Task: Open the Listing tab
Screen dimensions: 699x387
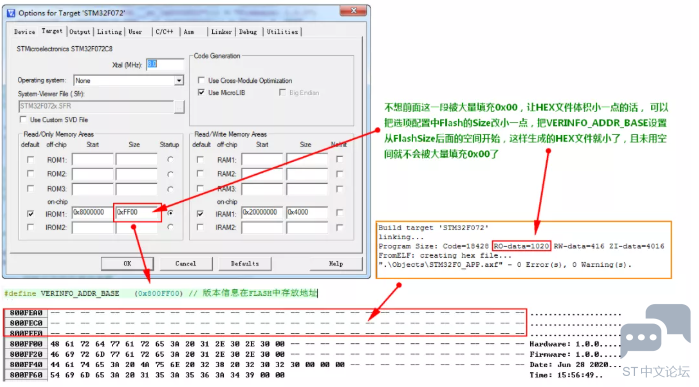Action: point(109,32)
